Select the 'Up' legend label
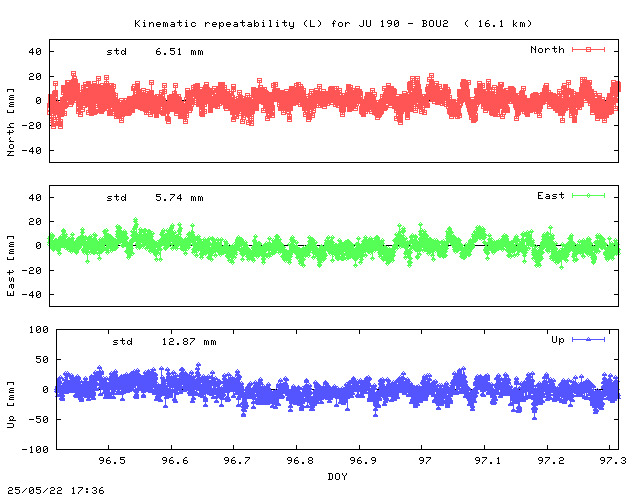 [558, 340]
